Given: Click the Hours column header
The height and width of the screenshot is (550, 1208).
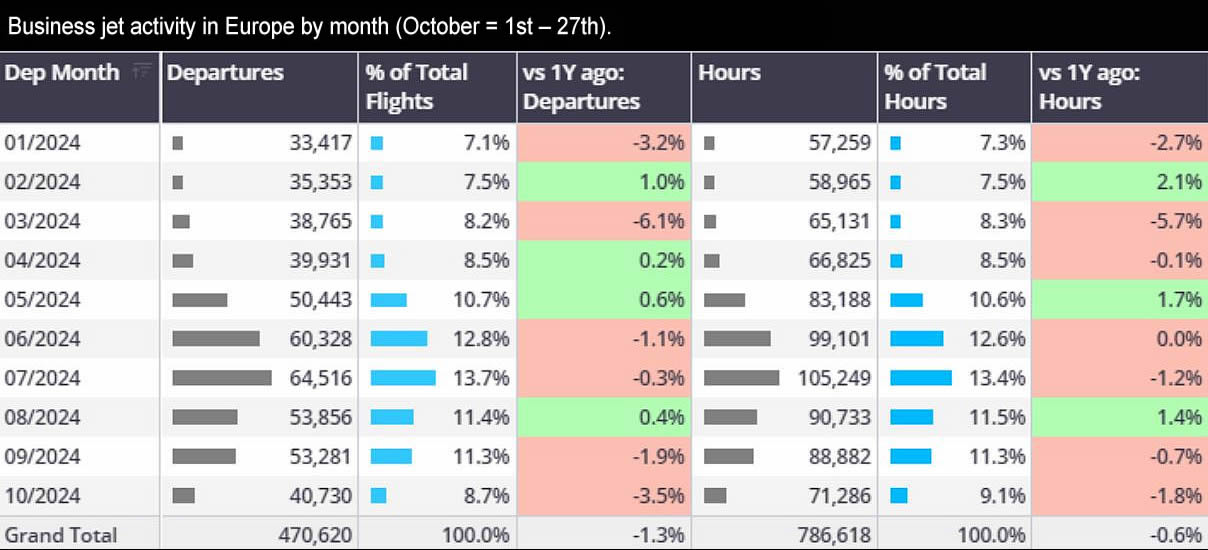Looking at the screenshot, I should point(729,72).
